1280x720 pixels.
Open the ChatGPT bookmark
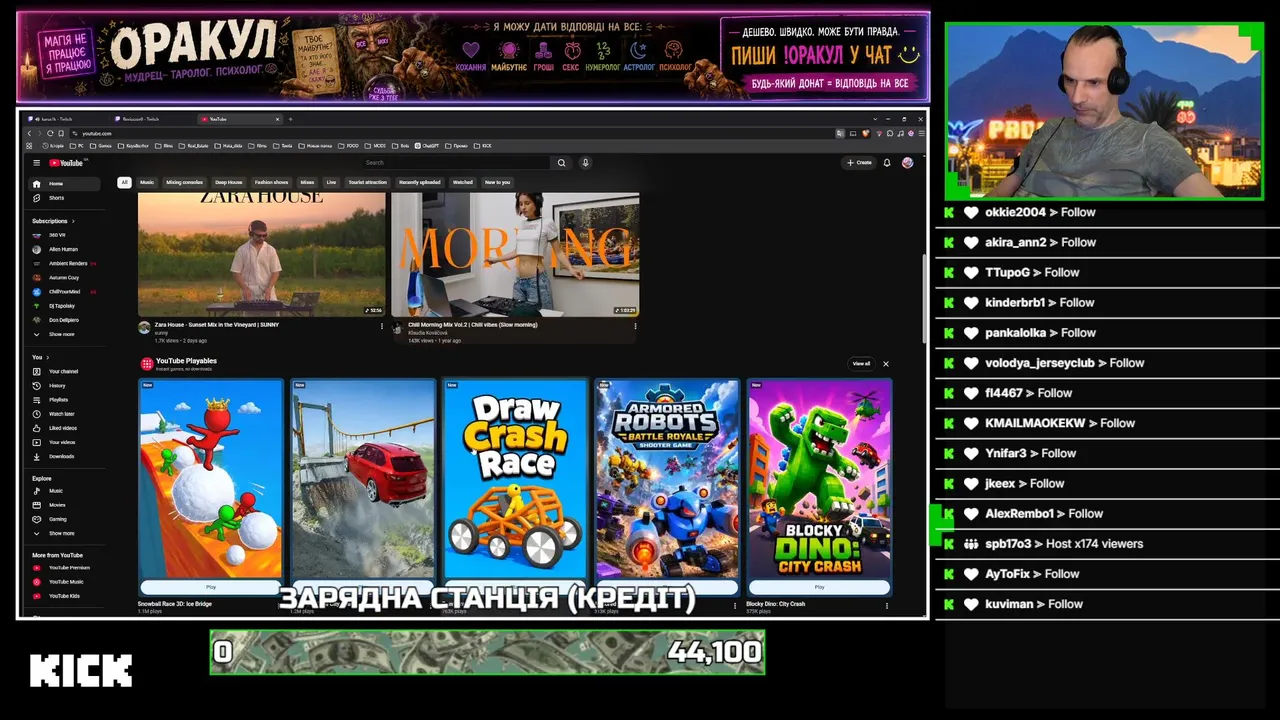[x=429, y=146]
